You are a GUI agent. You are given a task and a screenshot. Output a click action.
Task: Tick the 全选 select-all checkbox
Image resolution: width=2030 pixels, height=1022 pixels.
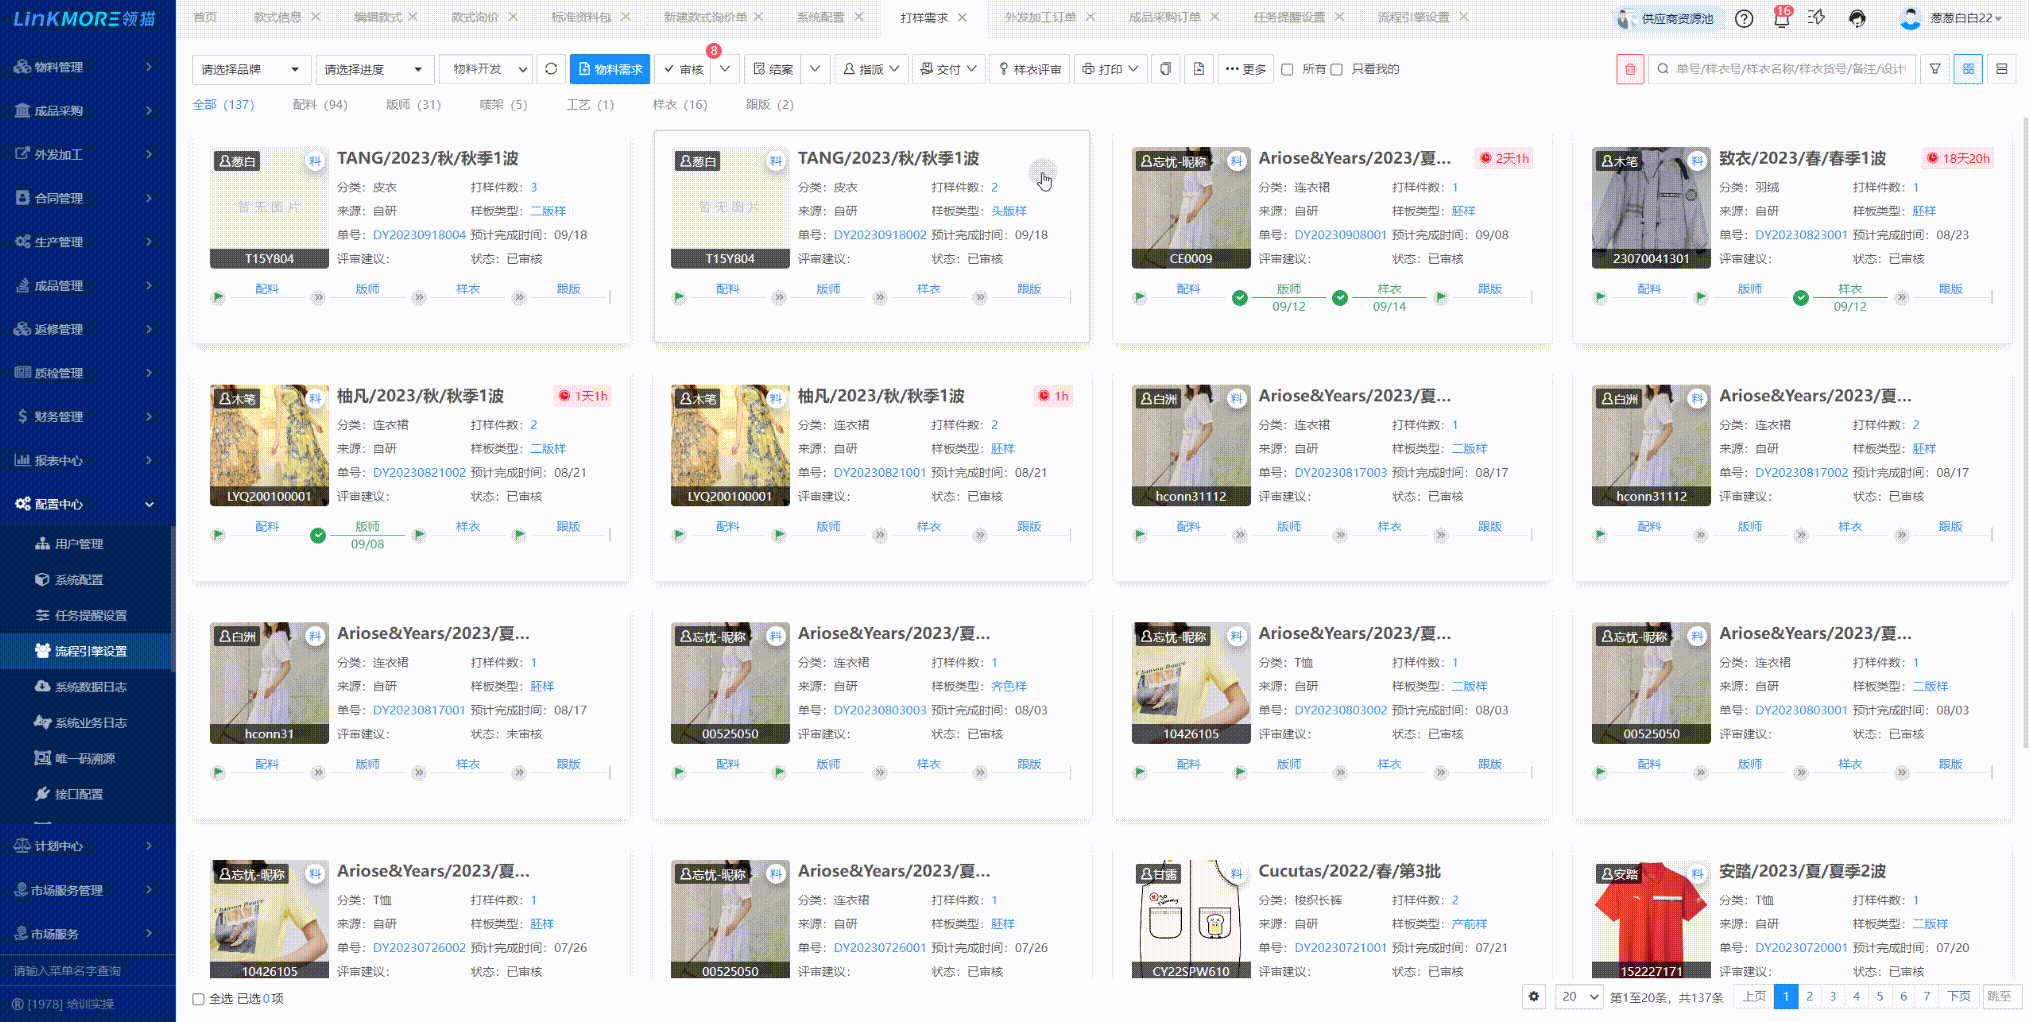198,999
